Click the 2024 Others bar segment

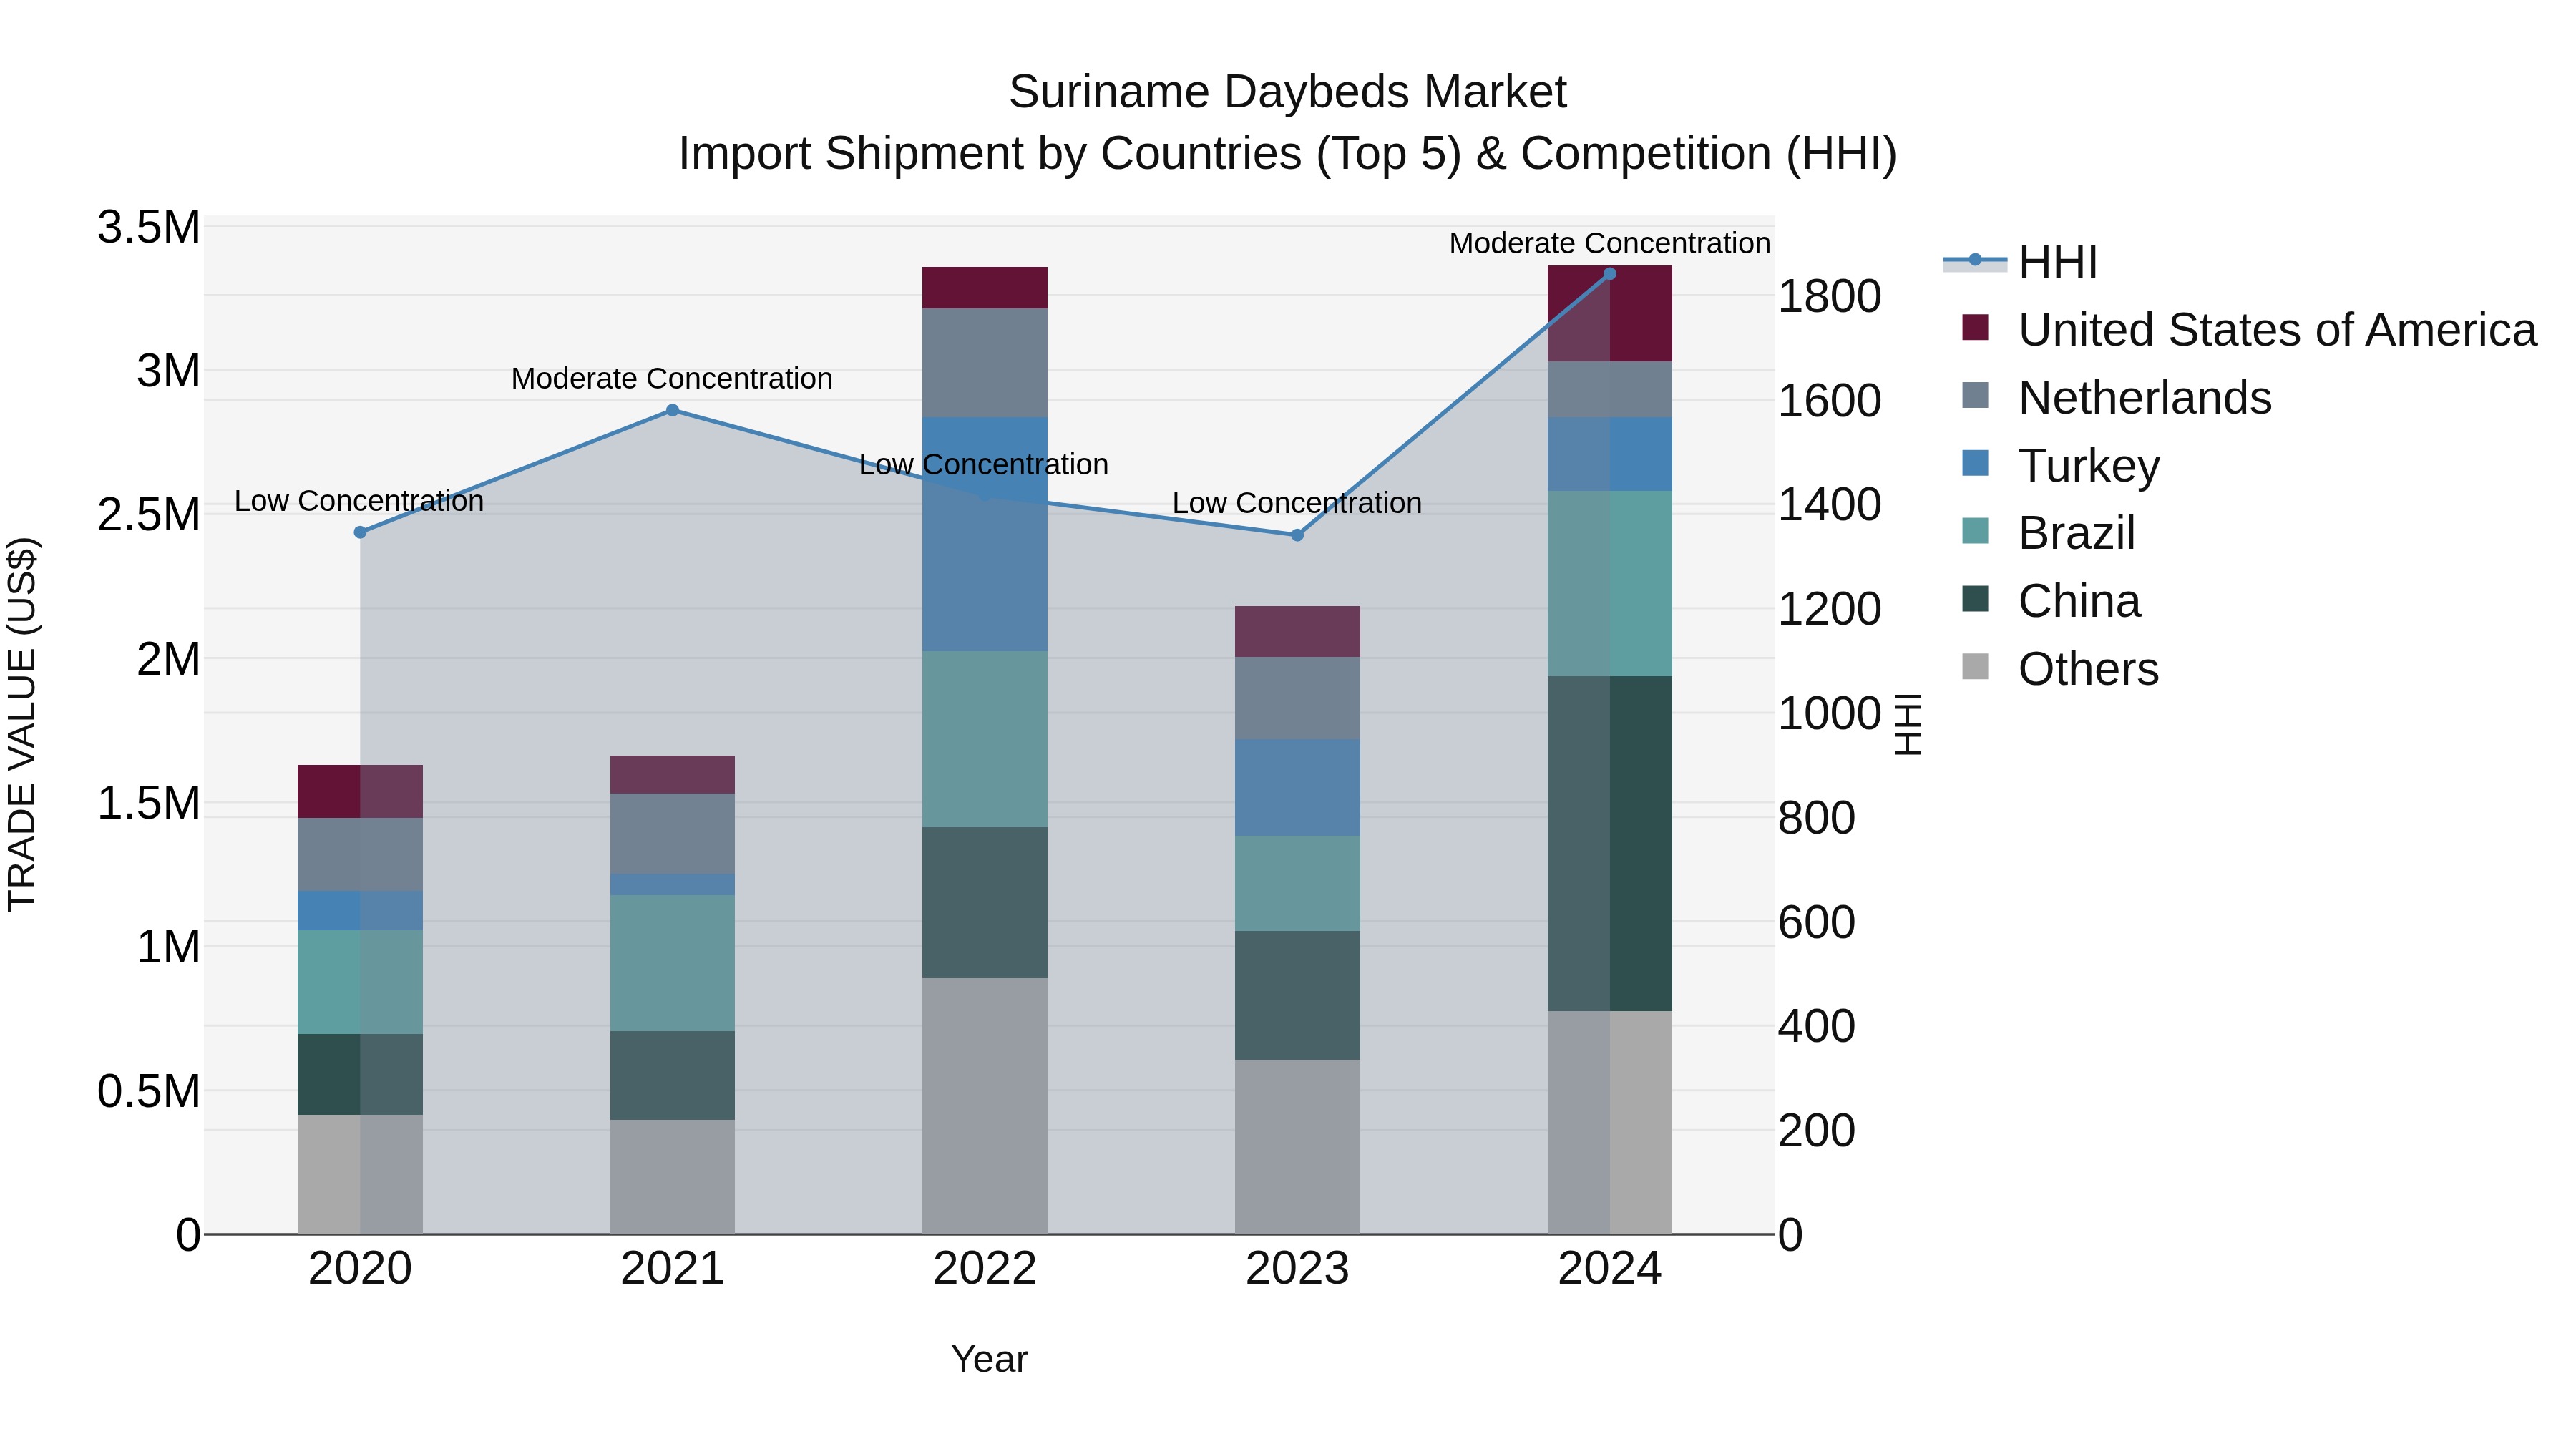point(1610,1122)
